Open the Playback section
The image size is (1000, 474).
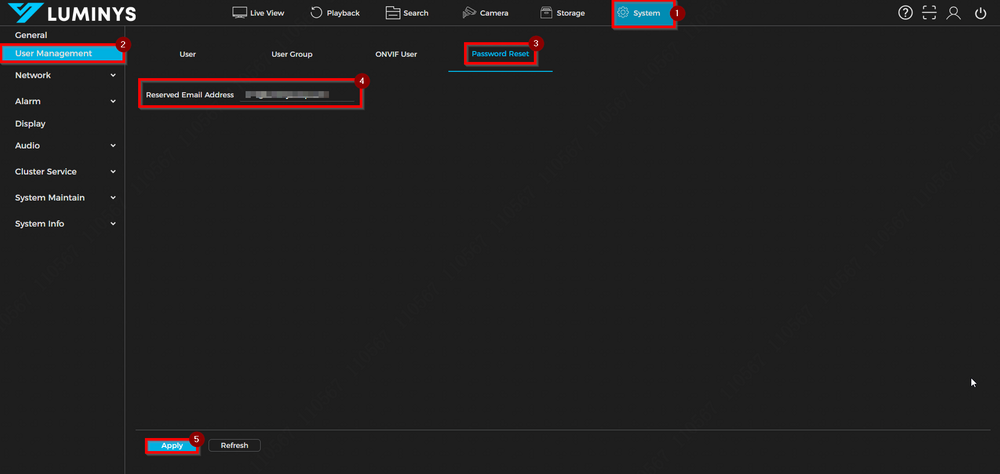click(335, 13)
